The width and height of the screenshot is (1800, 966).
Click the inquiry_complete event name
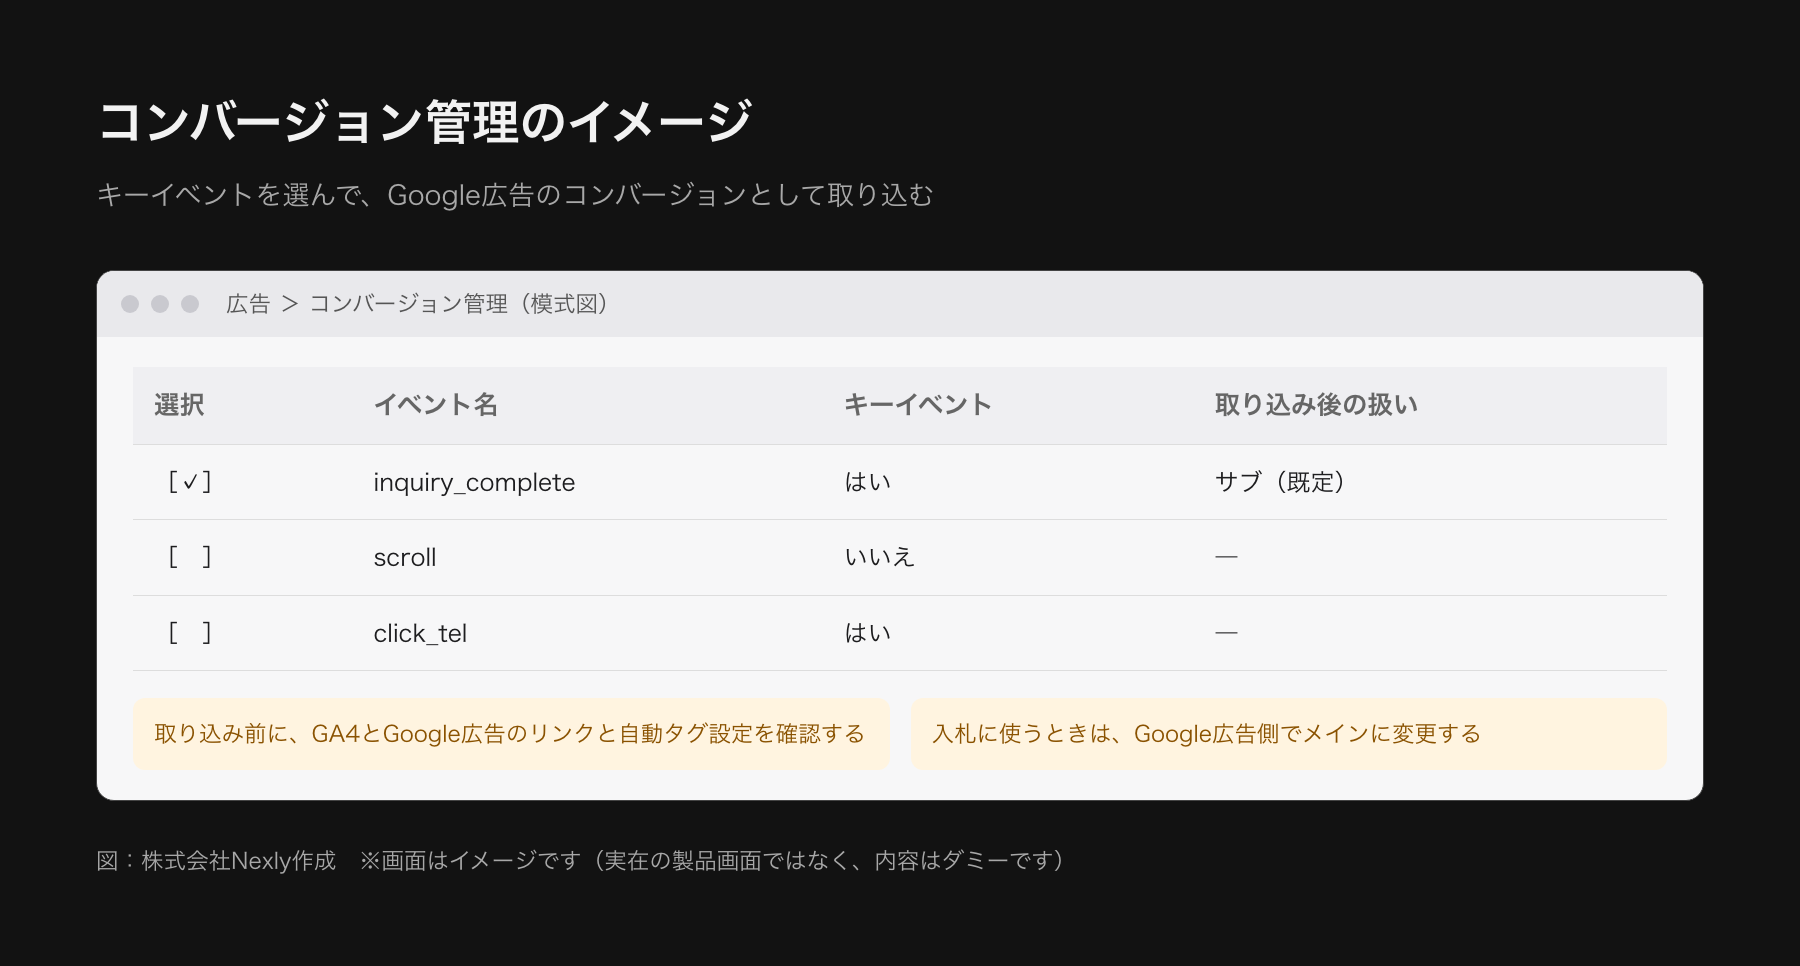(474, 482)
